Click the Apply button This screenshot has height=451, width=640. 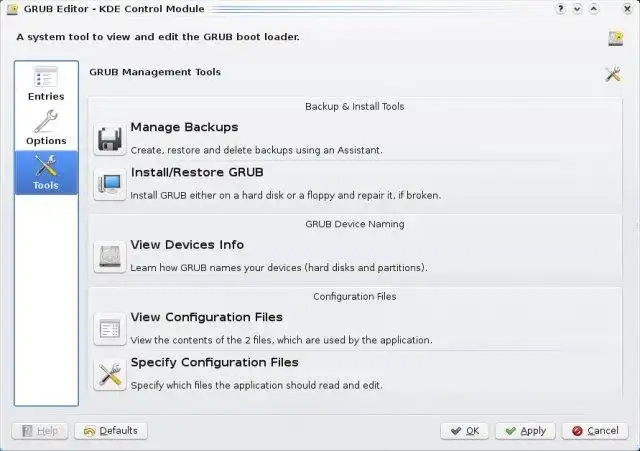(525, 431)
